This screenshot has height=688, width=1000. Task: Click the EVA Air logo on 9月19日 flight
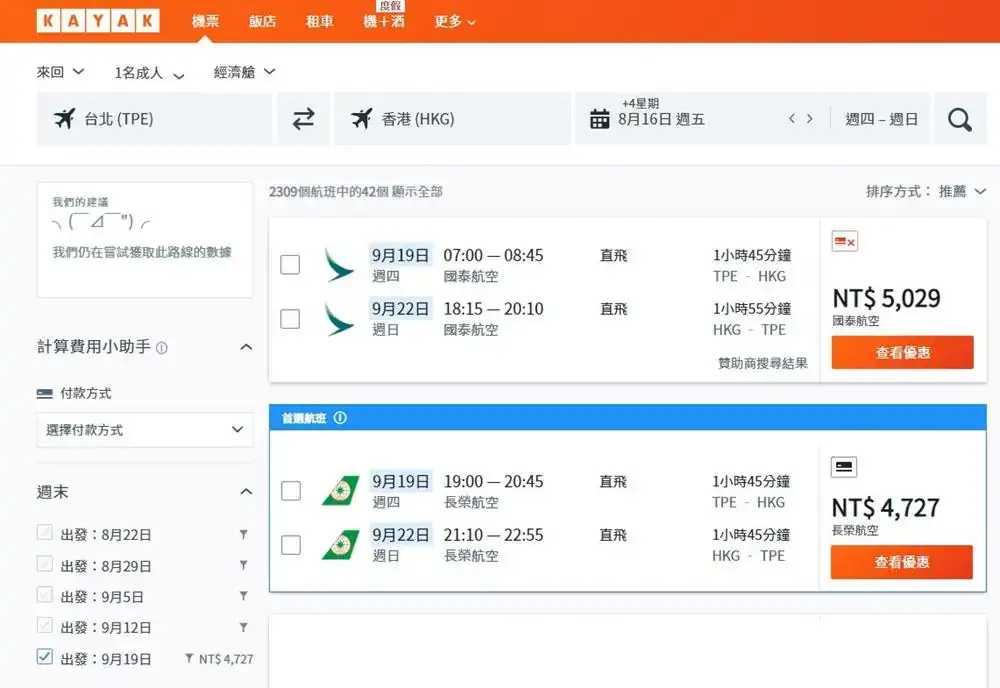341,491
